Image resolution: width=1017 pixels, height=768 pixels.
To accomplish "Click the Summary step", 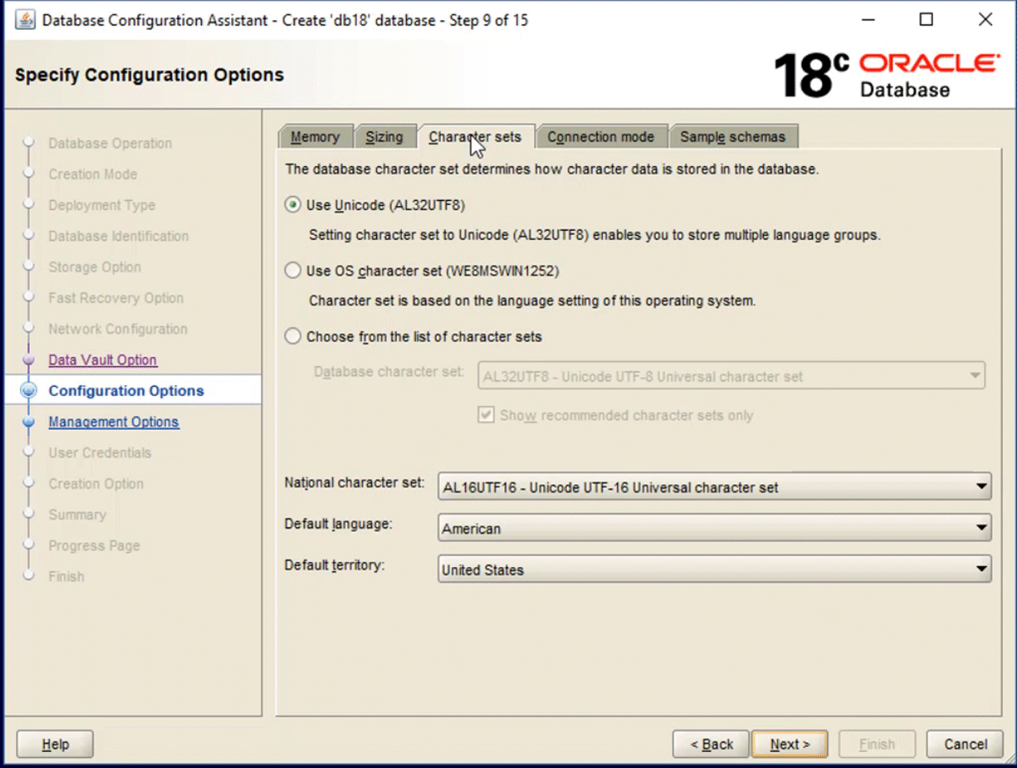I will click(77, 514).
